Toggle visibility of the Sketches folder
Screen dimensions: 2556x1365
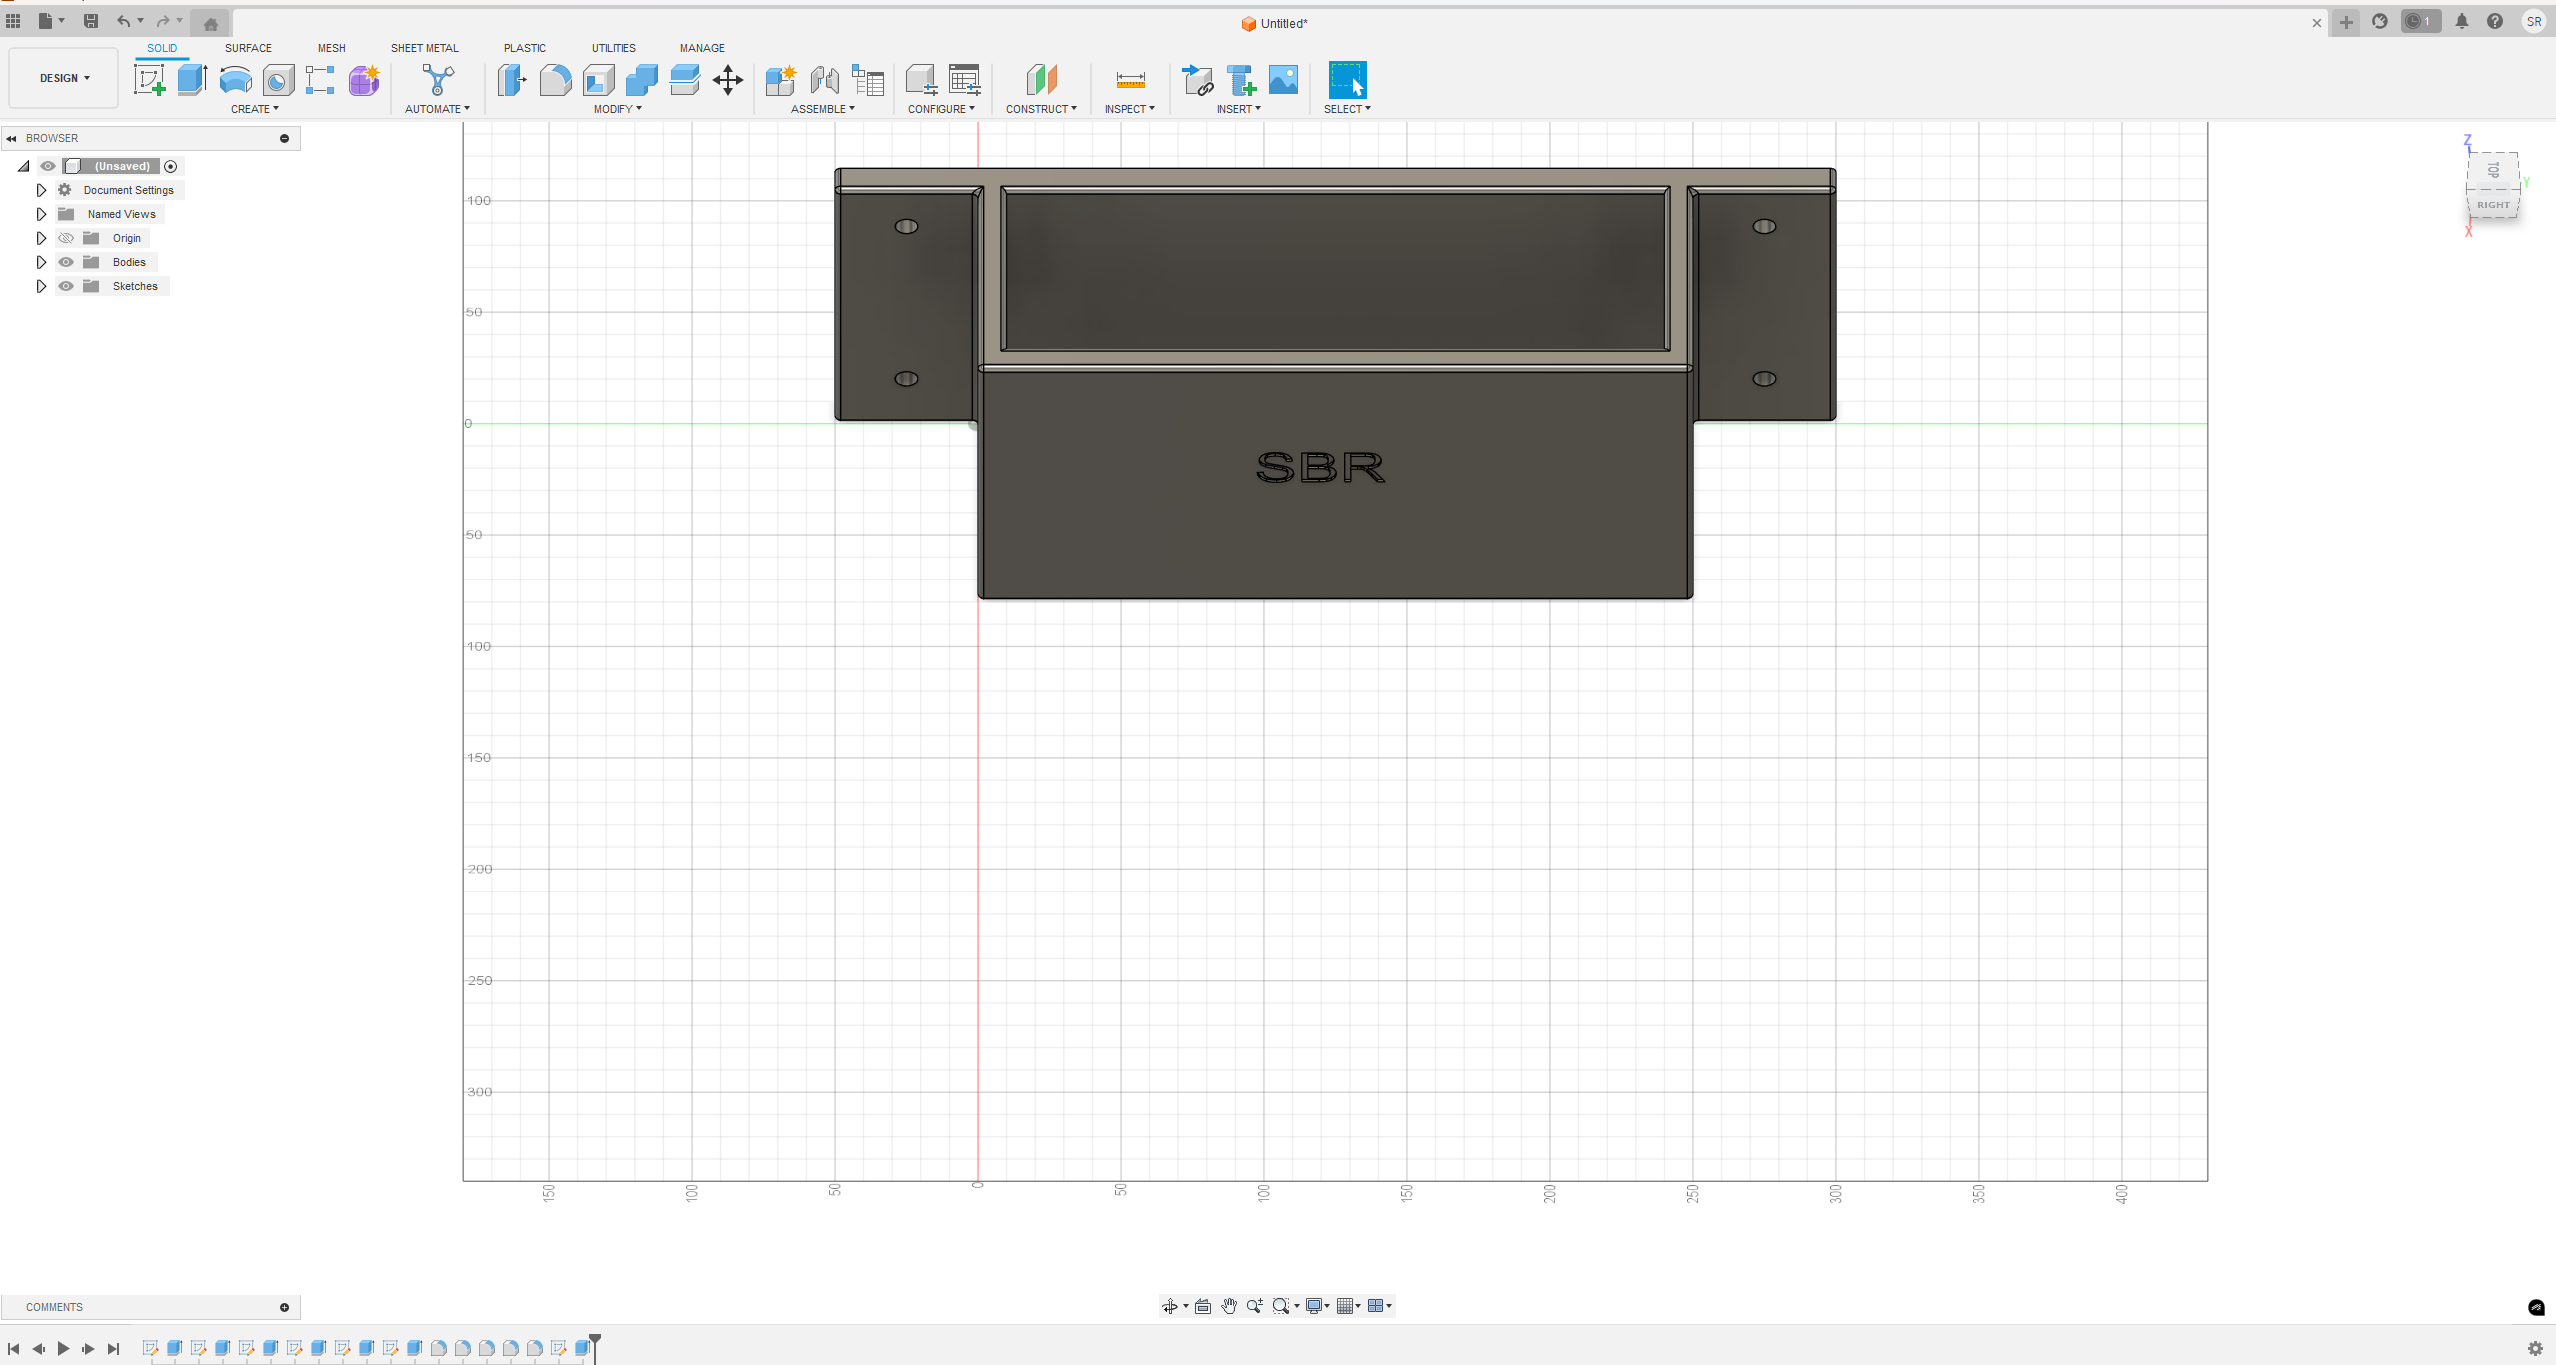click(x=66, y=286)
